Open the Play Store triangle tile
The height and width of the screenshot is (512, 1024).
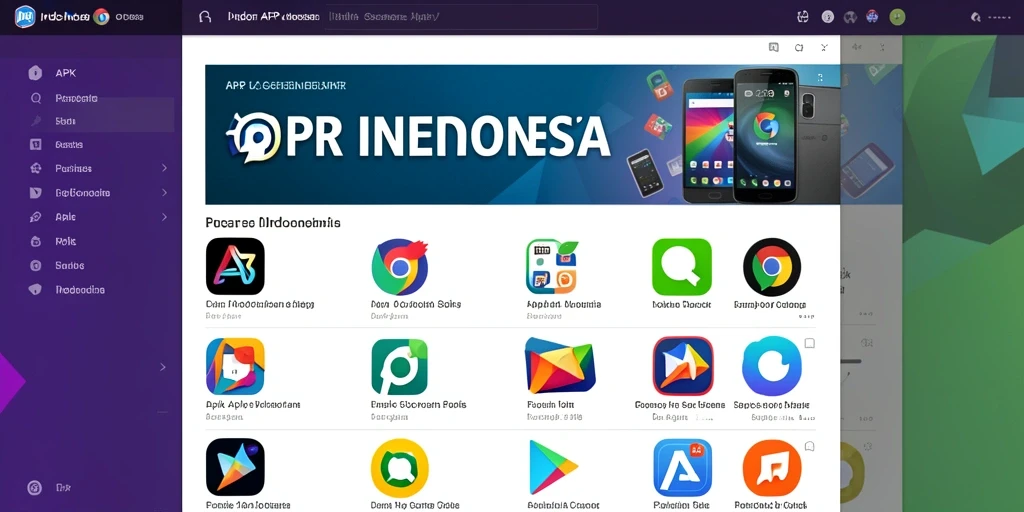coord(553,466)
